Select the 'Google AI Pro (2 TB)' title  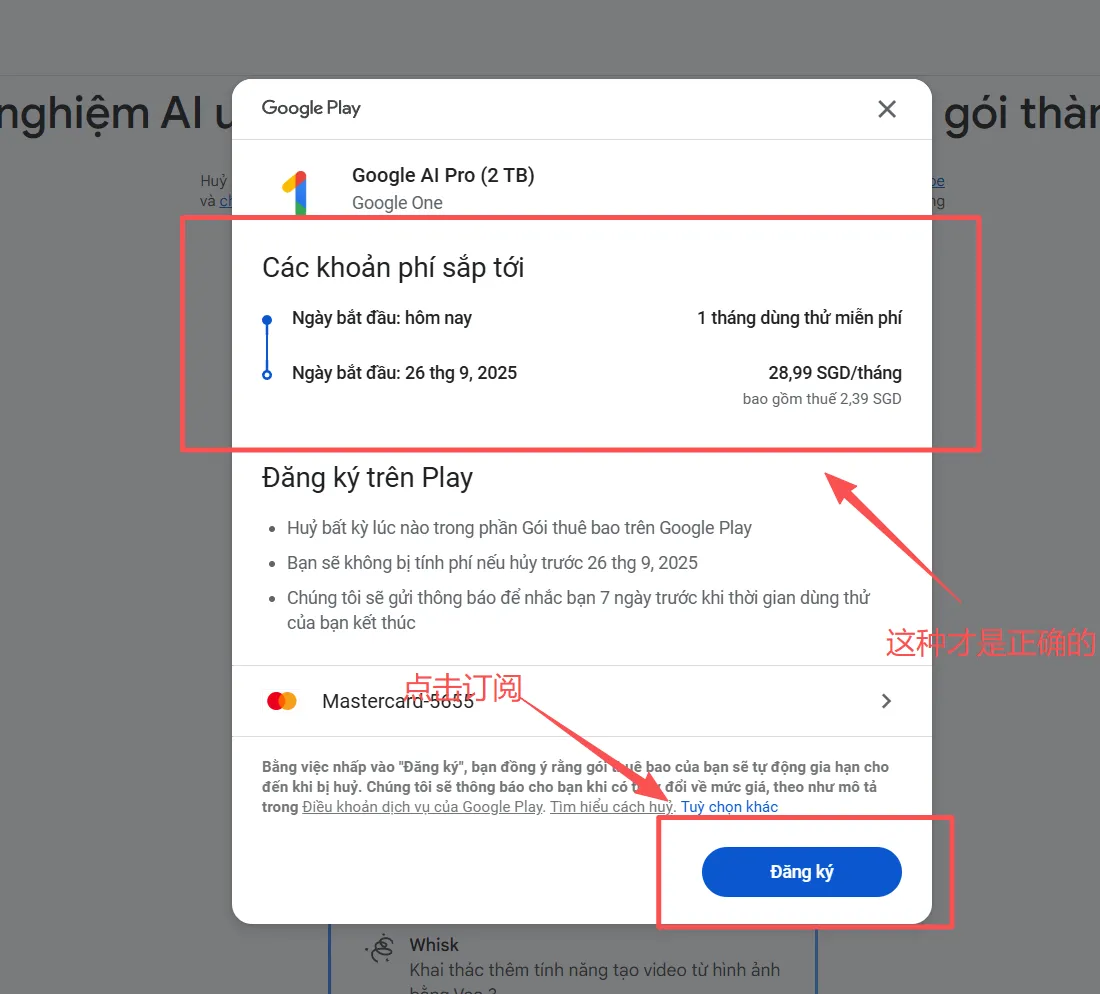tap(443, 175)
